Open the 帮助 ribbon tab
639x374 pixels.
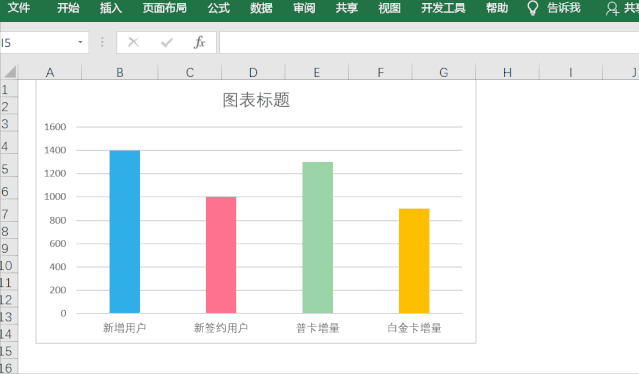click(497, 8)
